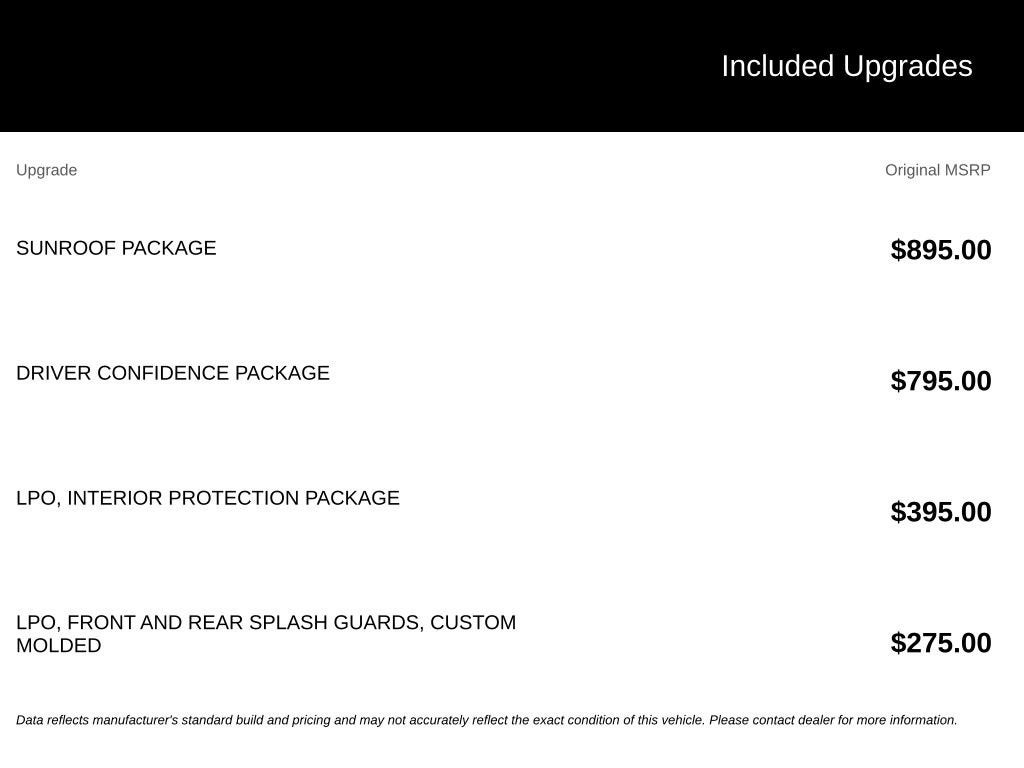Click the $395.00 price value
Screen dimensions: 1024x768
[941, 511]
